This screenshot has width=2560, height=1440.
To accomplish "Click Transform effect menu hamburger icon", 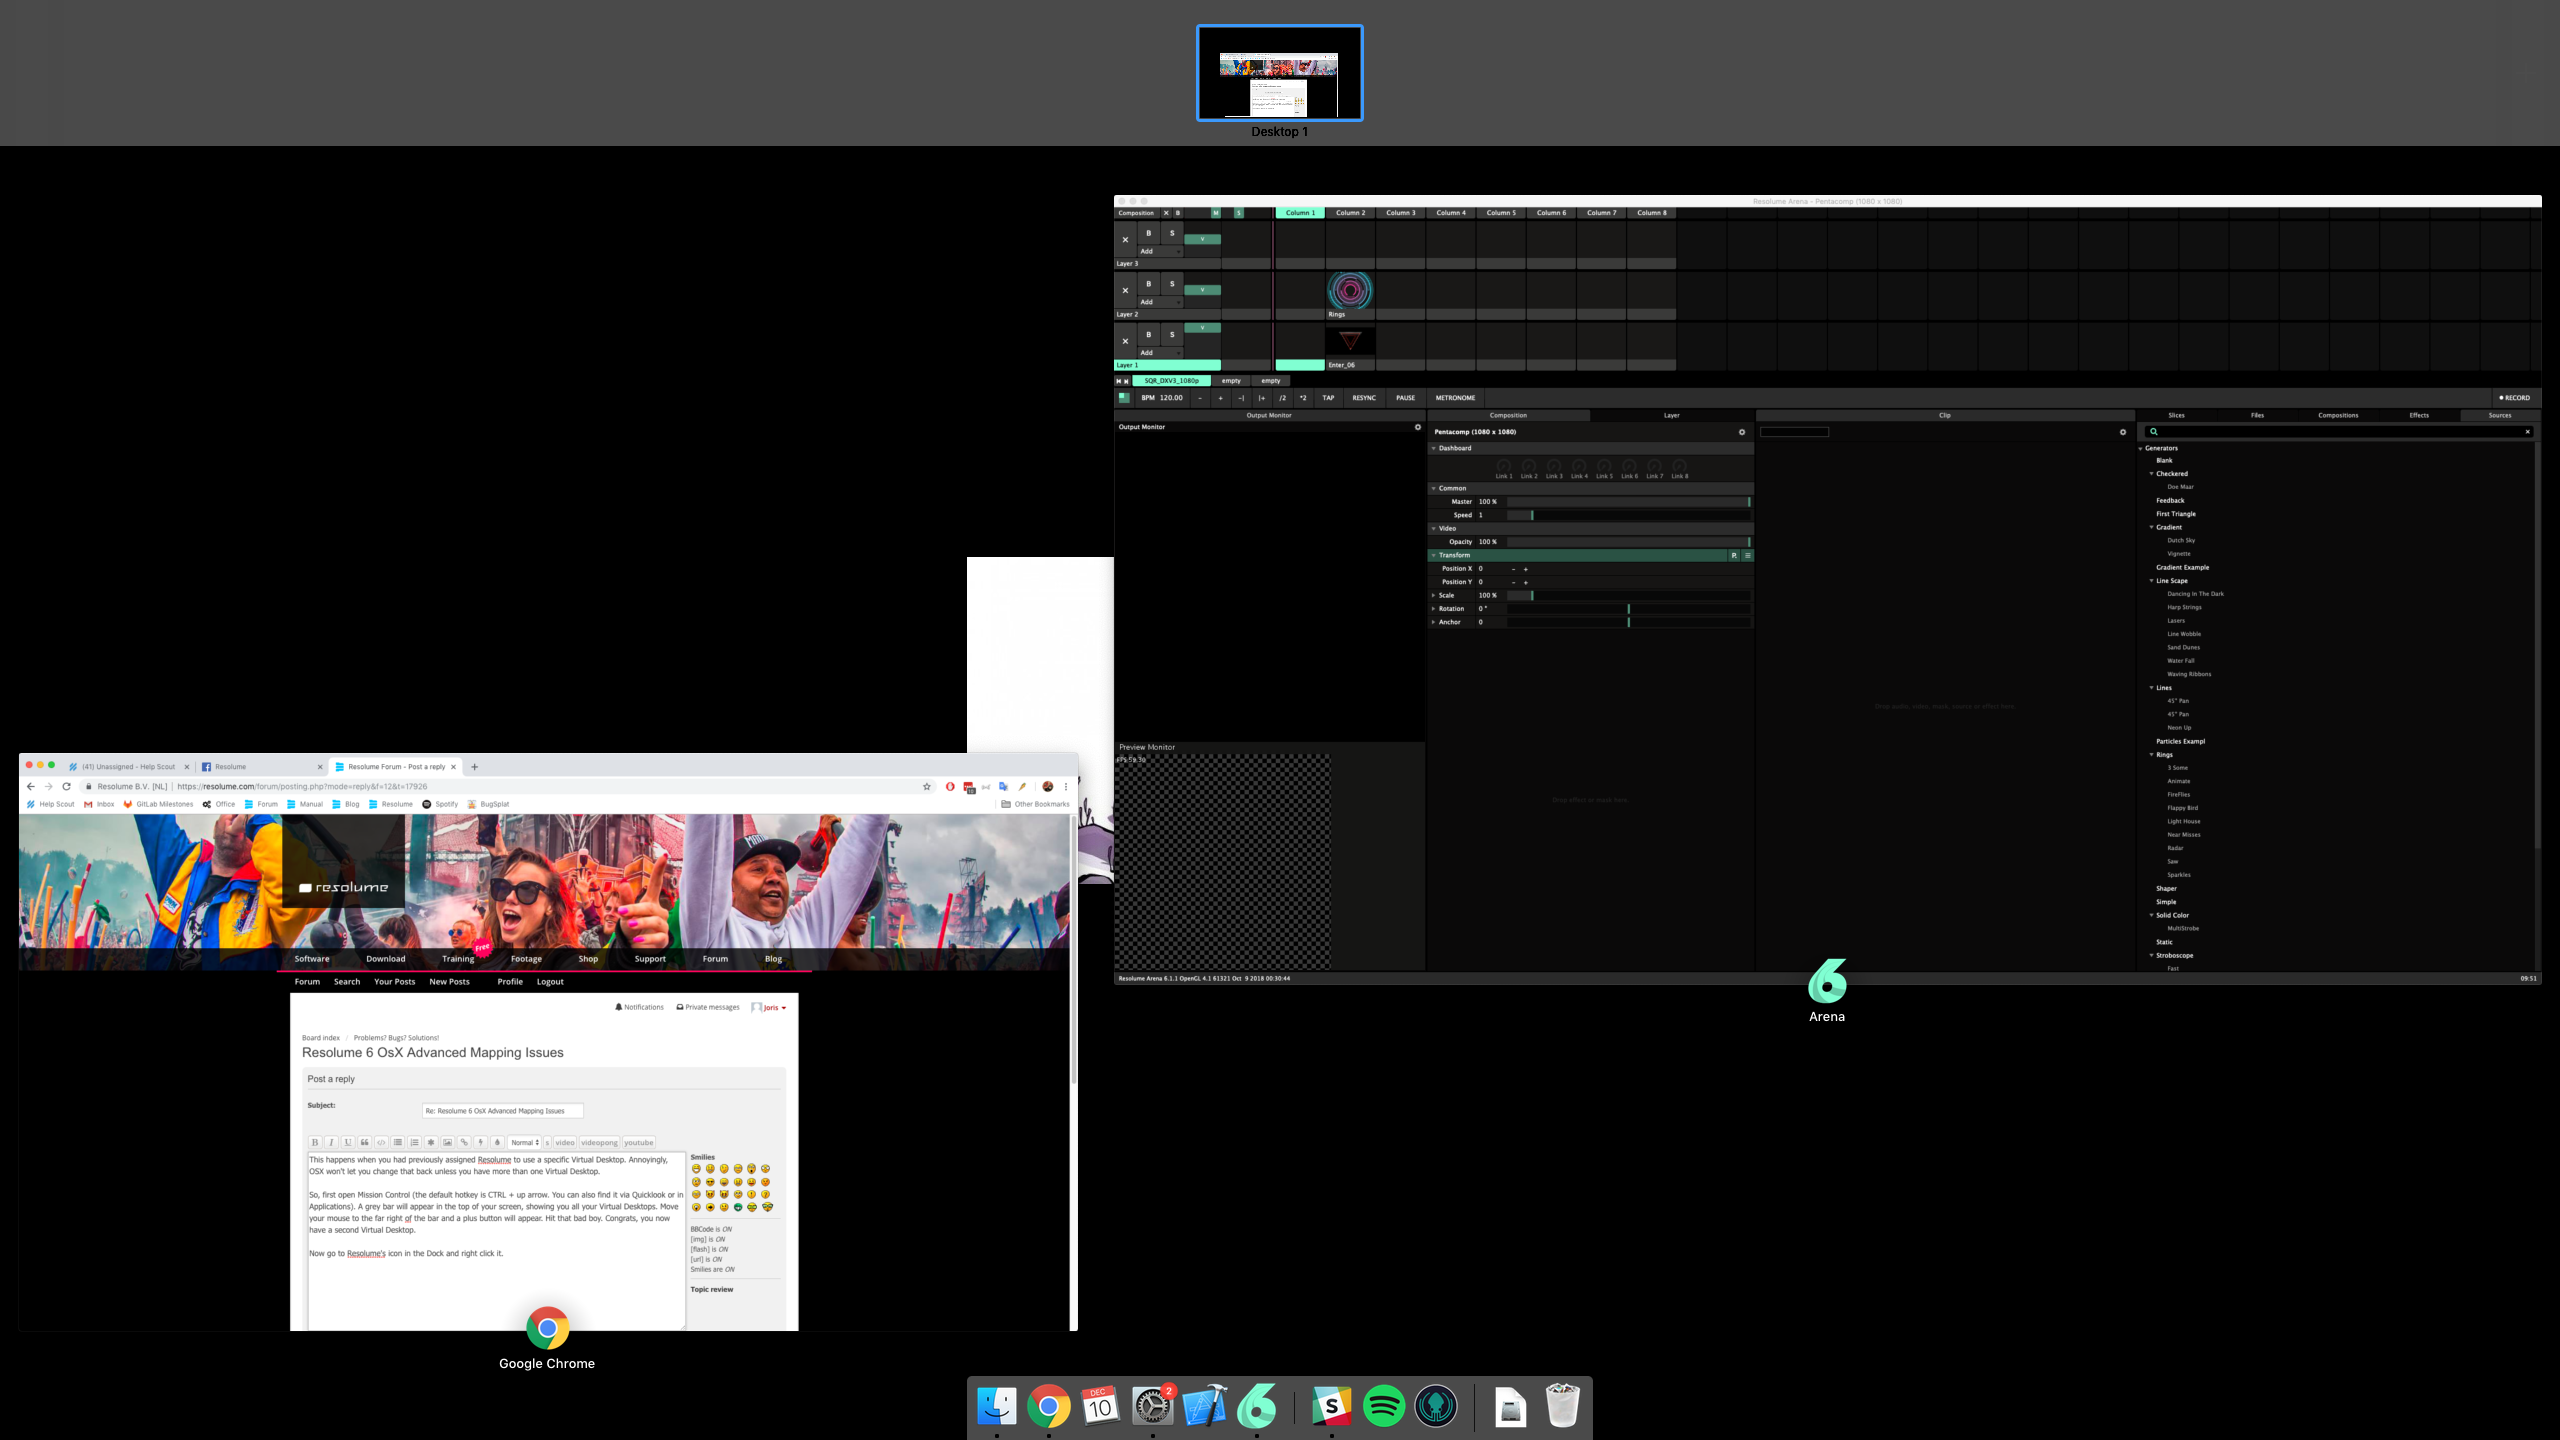I will pyautogui.click(x=1747, y=555).
